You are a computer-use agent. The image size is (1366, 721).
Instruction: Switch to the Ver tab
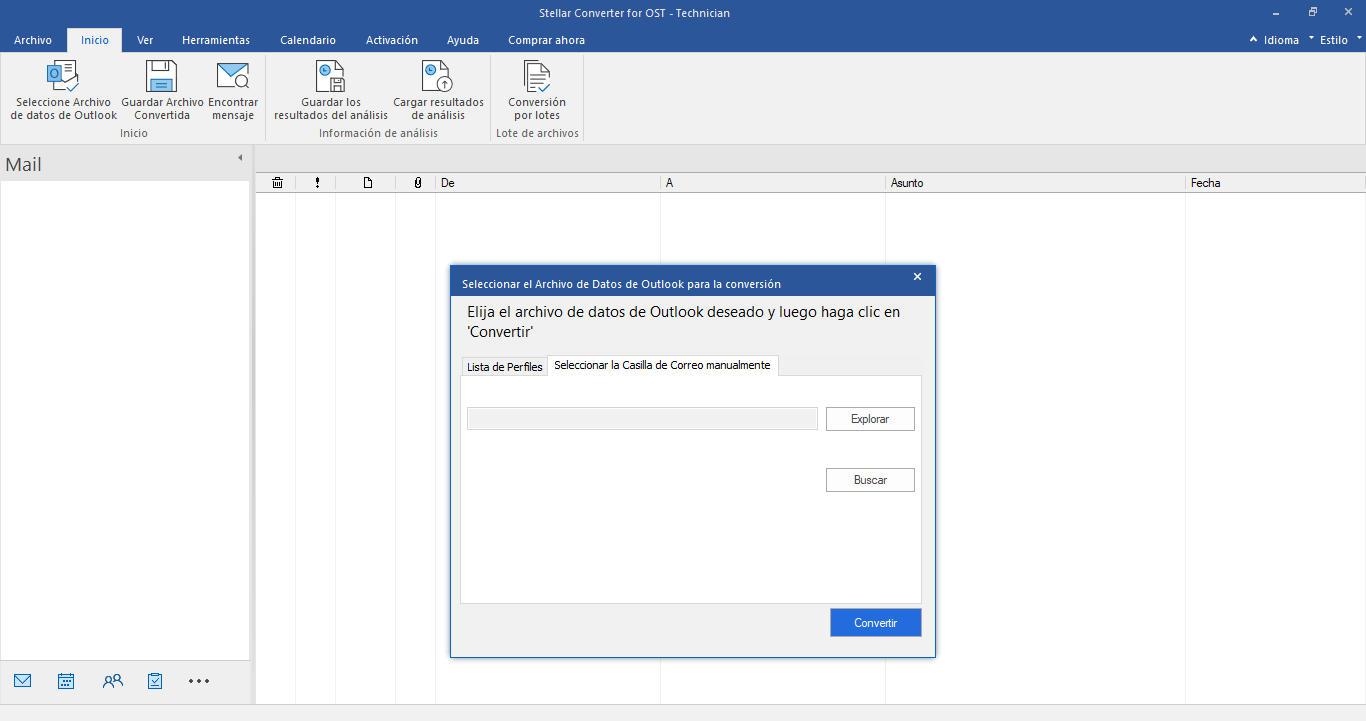[145, 40]
